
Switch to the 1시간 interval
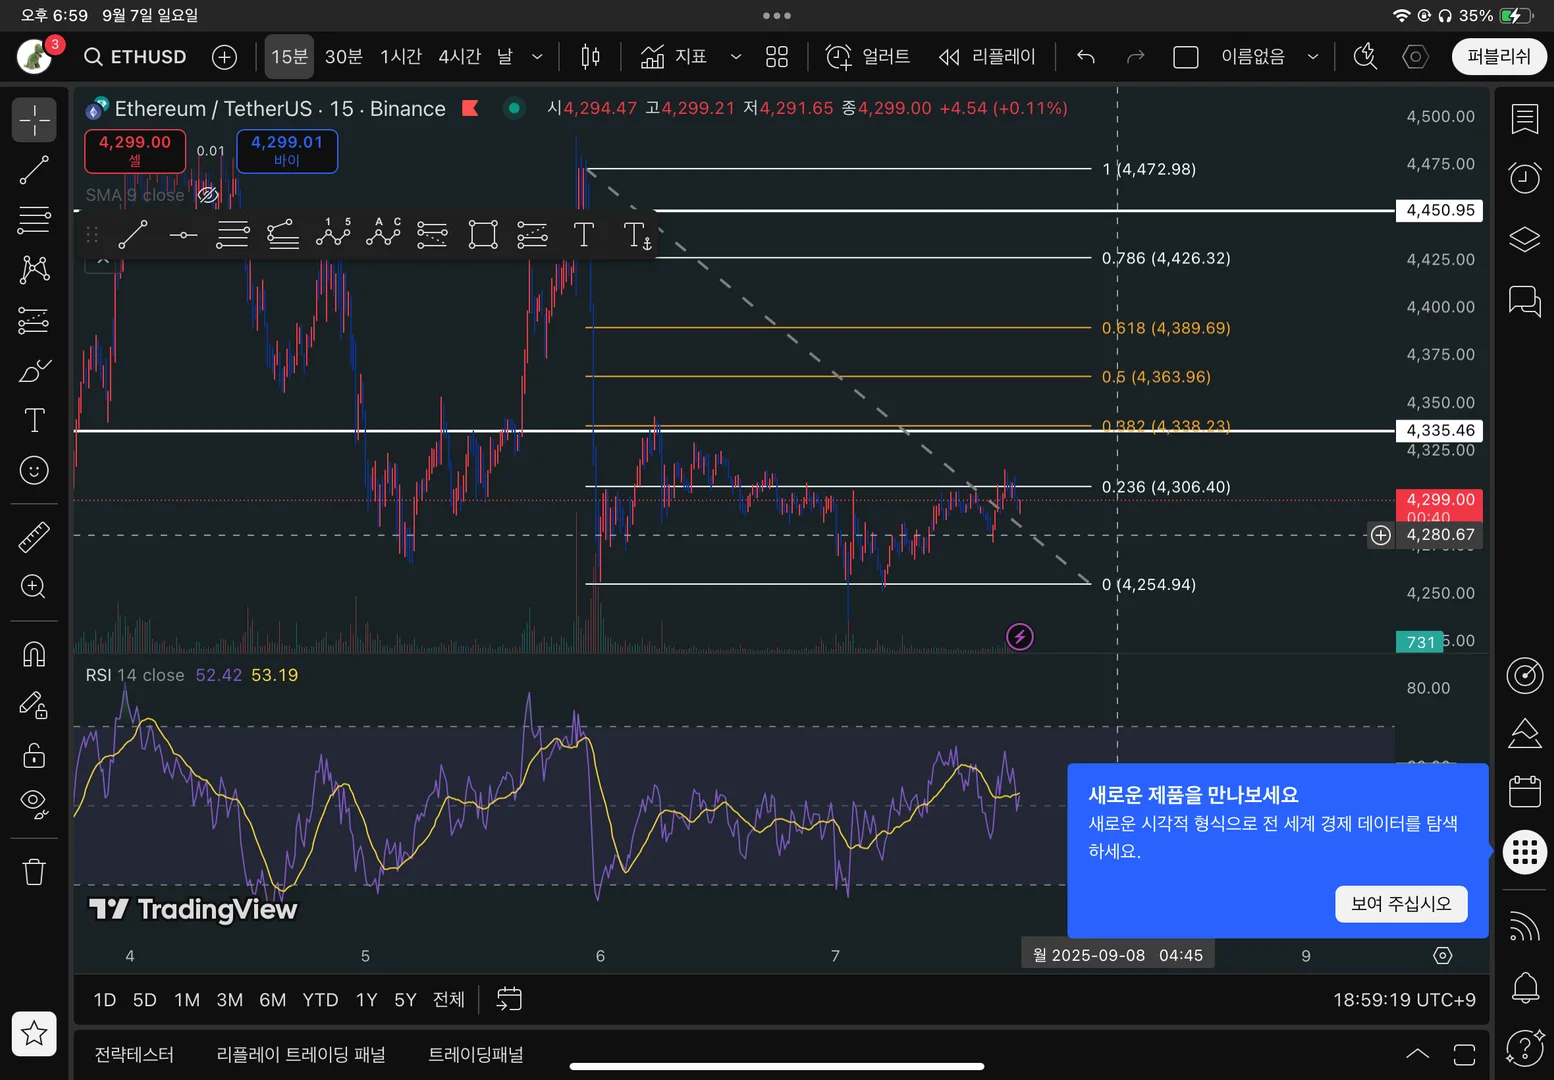(400, 57)
